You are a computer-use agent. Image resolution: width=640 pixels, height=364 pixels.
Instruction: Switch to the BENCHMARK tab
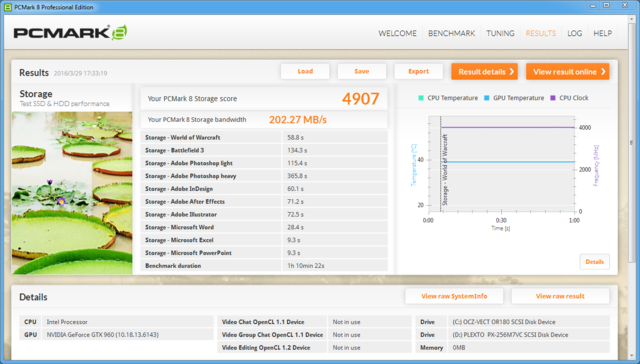[x=451, y=33]
